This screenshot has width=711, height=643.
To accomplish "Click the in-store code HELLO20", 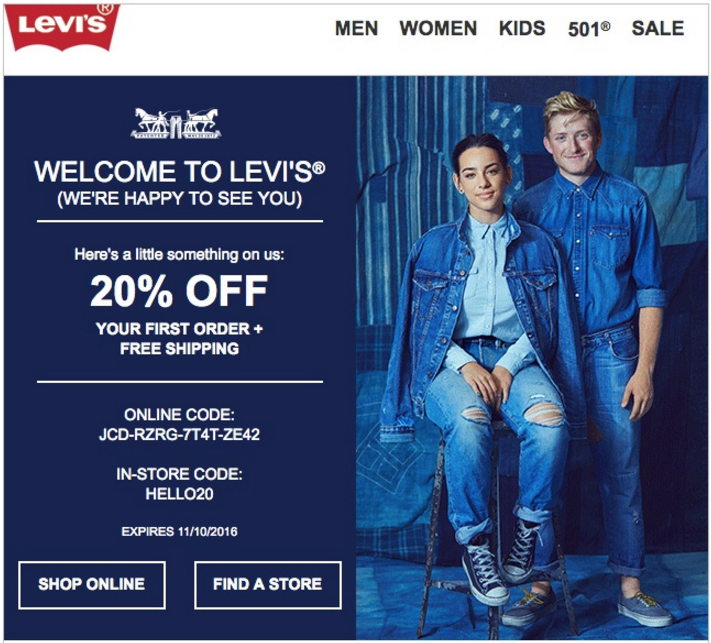I will pos(180,494).
